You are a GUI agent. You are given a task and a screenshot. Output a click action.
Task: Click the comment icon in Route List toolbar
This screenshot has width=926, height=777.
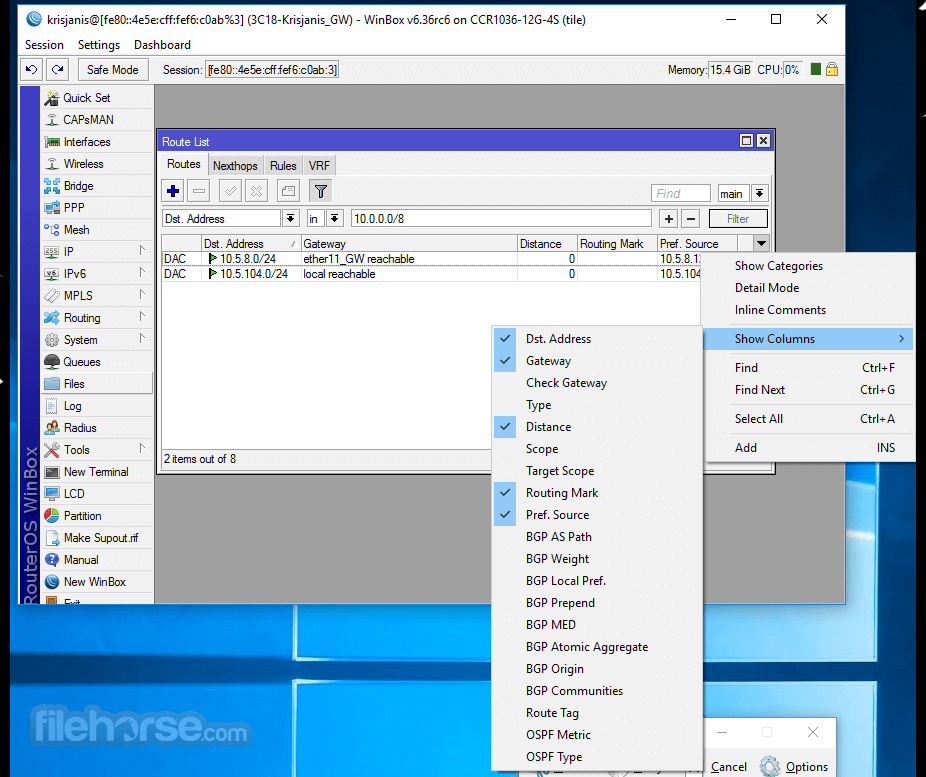(x=288, y=191)
